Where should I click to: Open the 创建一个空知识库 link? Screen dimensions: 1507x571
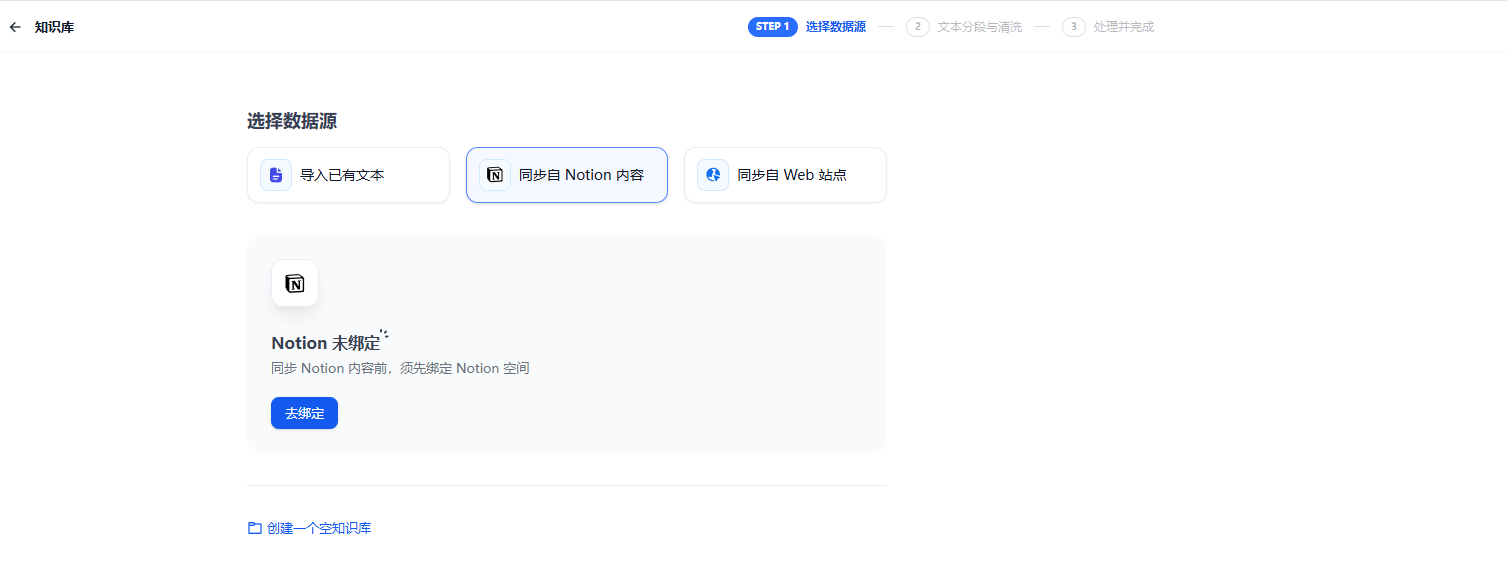[319, 528]
